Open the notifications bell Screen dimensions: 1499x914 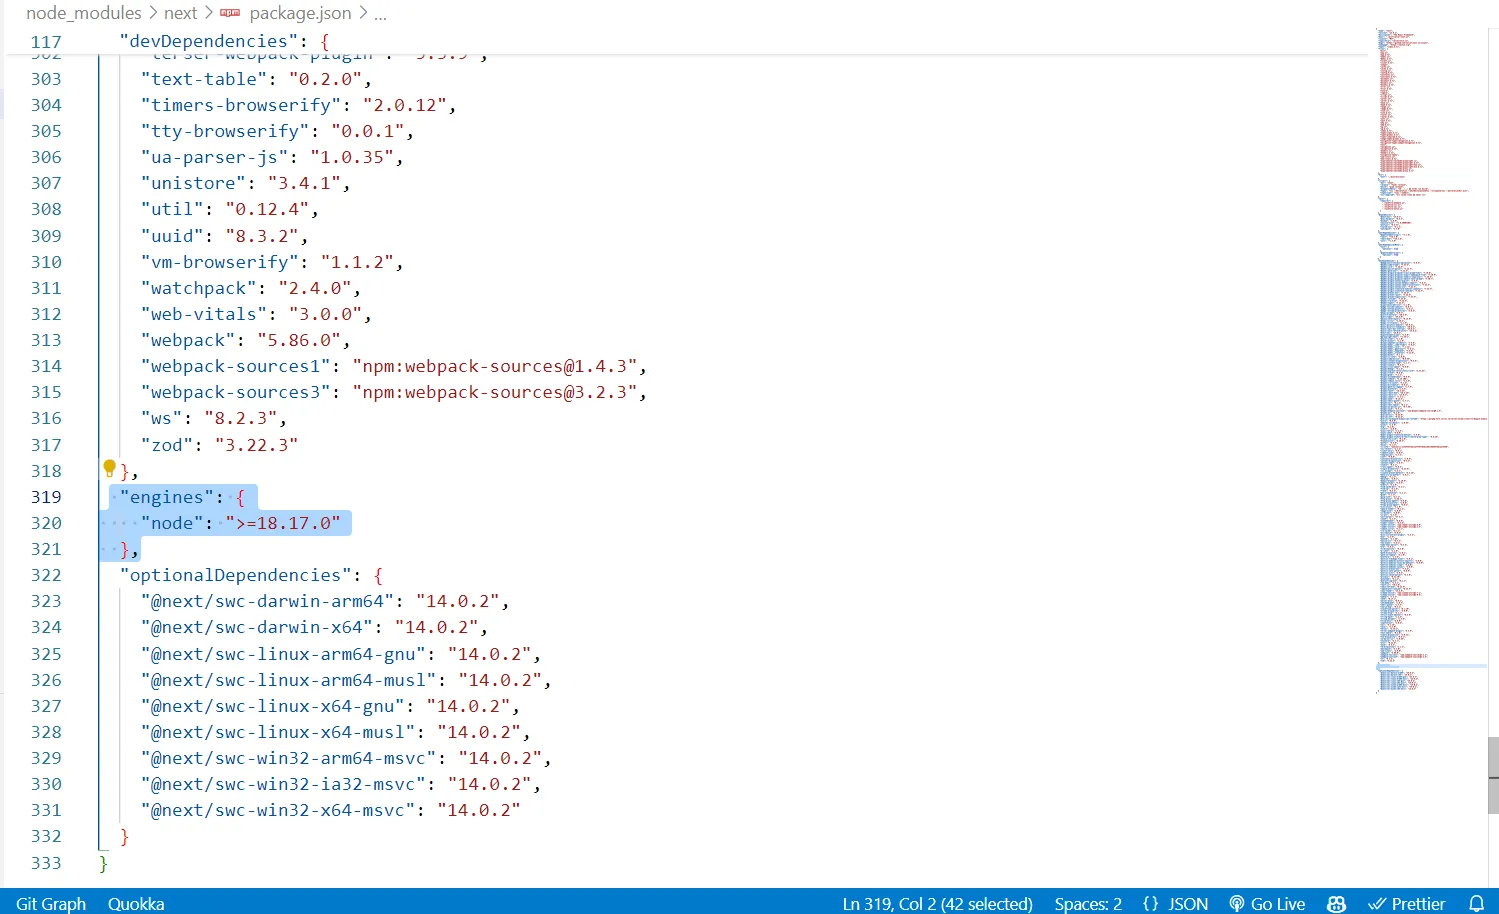[1476, 903]
